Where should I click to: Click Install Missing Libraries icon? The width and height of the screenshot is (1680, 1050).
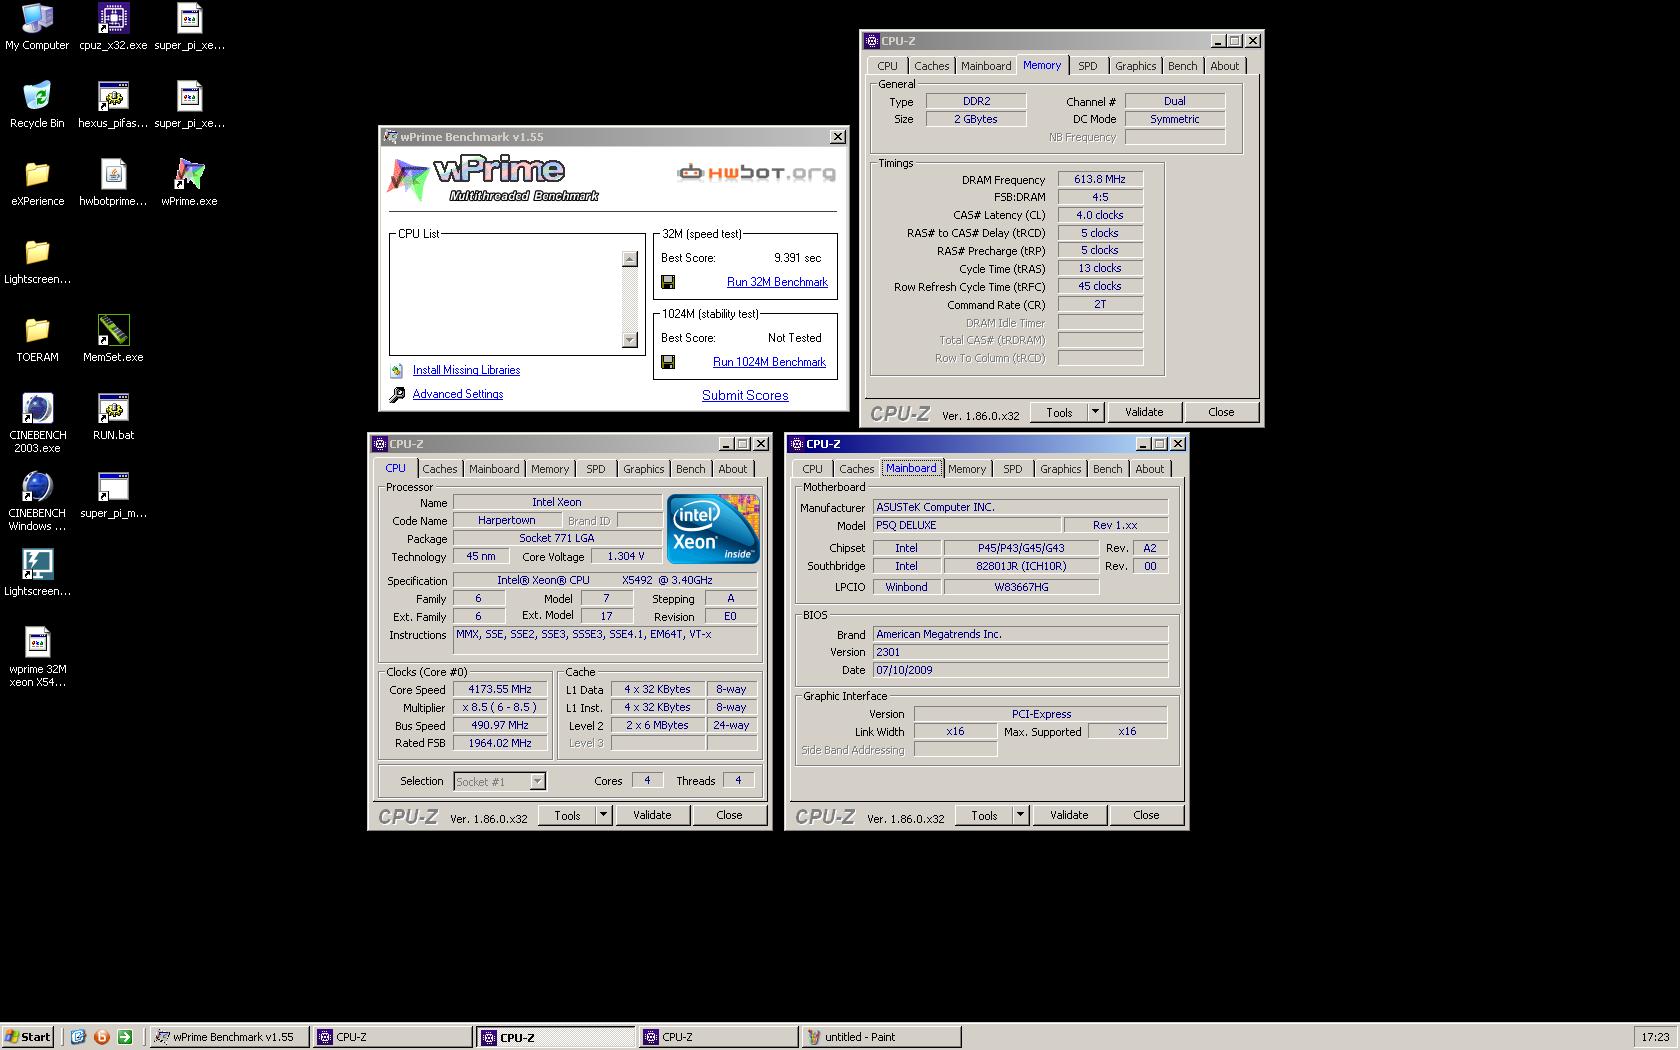(397, 370)
